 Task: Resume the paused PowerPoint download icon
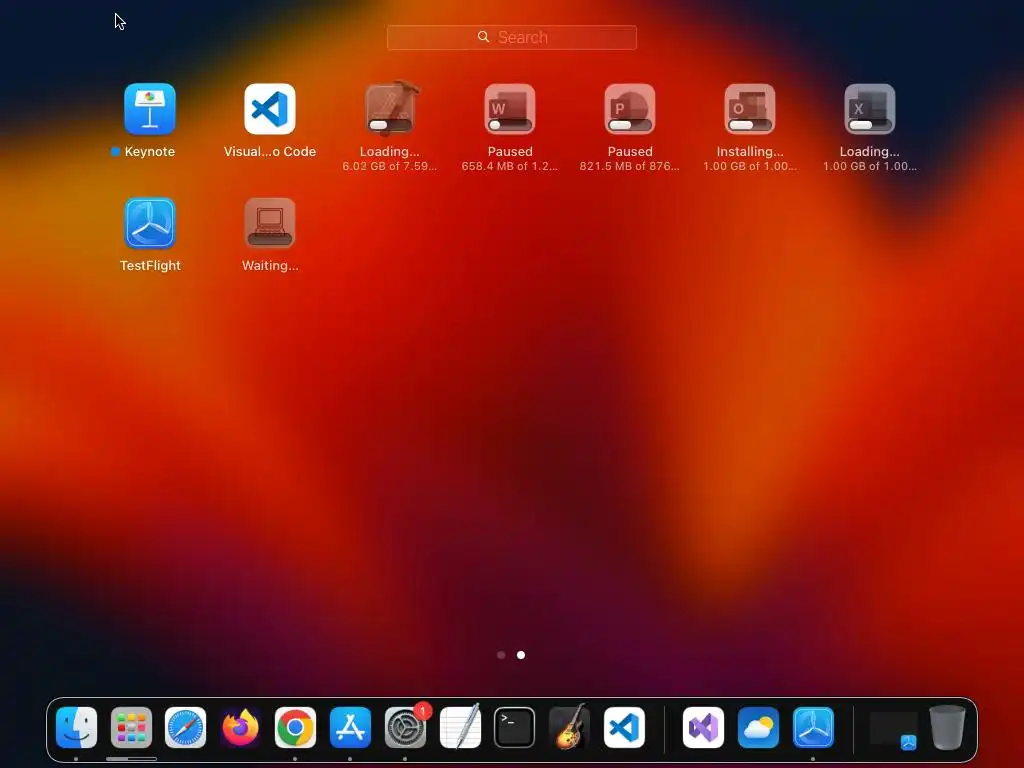[630, 109]
